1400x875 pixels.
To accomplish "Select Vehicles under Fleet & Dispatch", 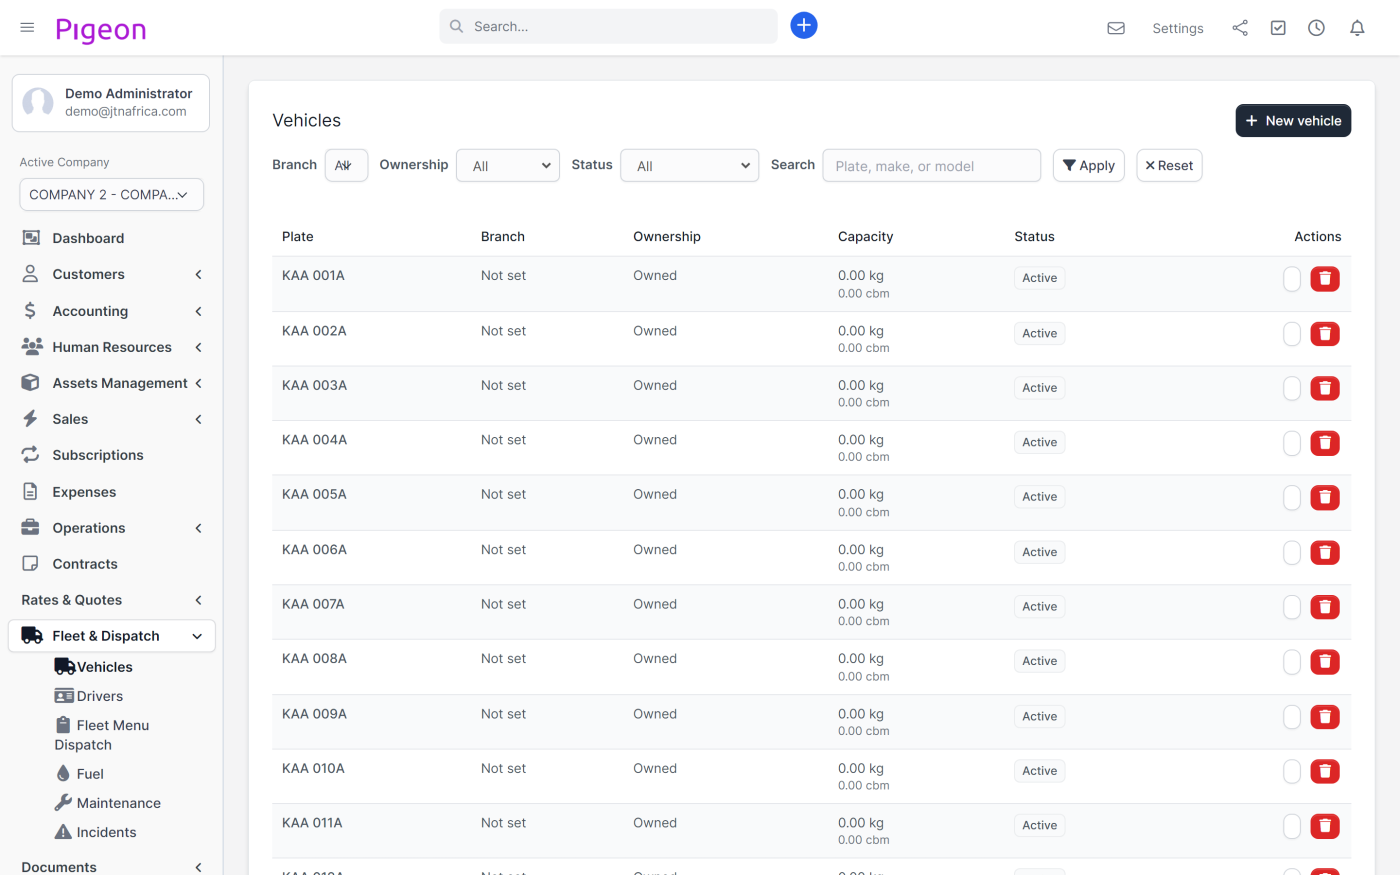I will tap(94, 667).
